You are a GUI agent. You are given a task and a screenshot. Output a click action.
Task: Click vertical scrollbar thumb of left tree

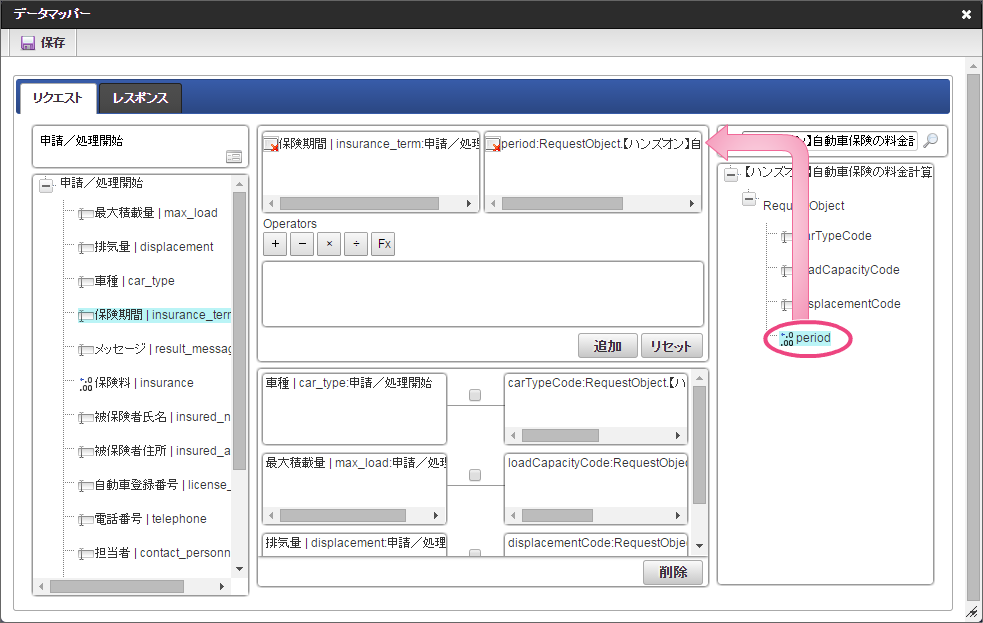[239, 330]
